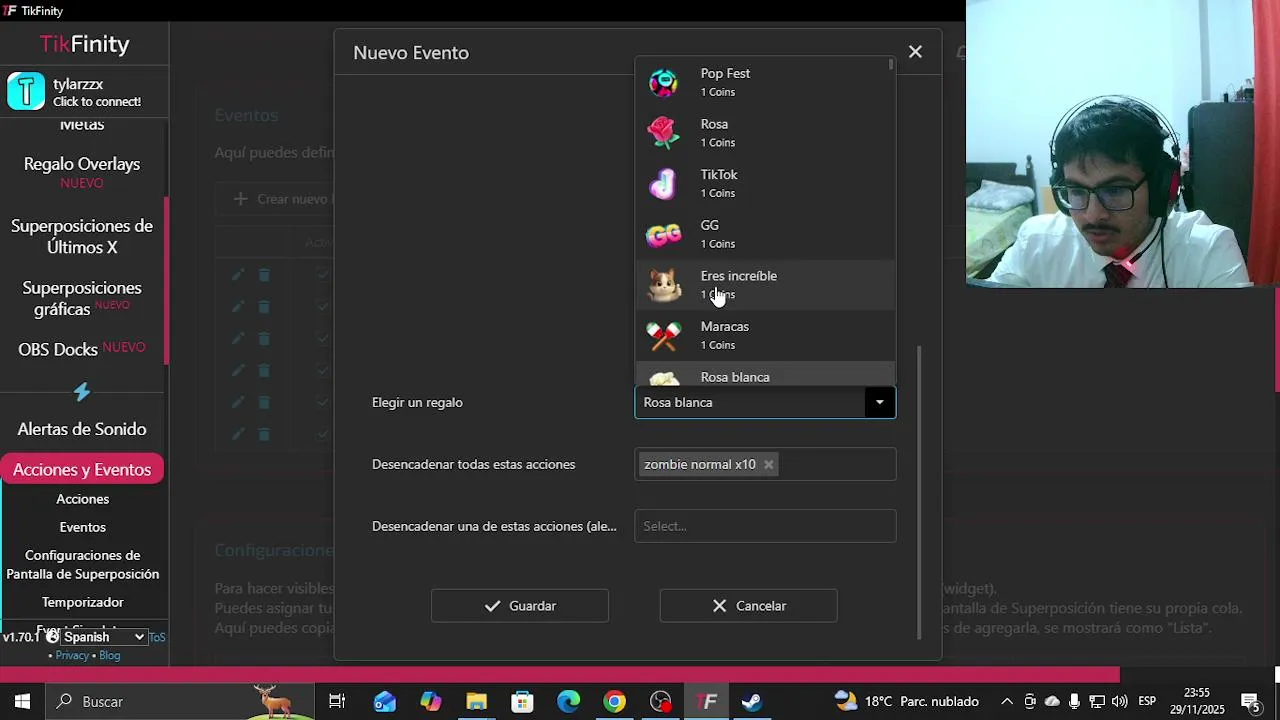Image resolution: width=1280 pixels, height=720 pixels.
Task: Open the random actions Select... field
Action: pyautogui.click(x=765, y=526)
